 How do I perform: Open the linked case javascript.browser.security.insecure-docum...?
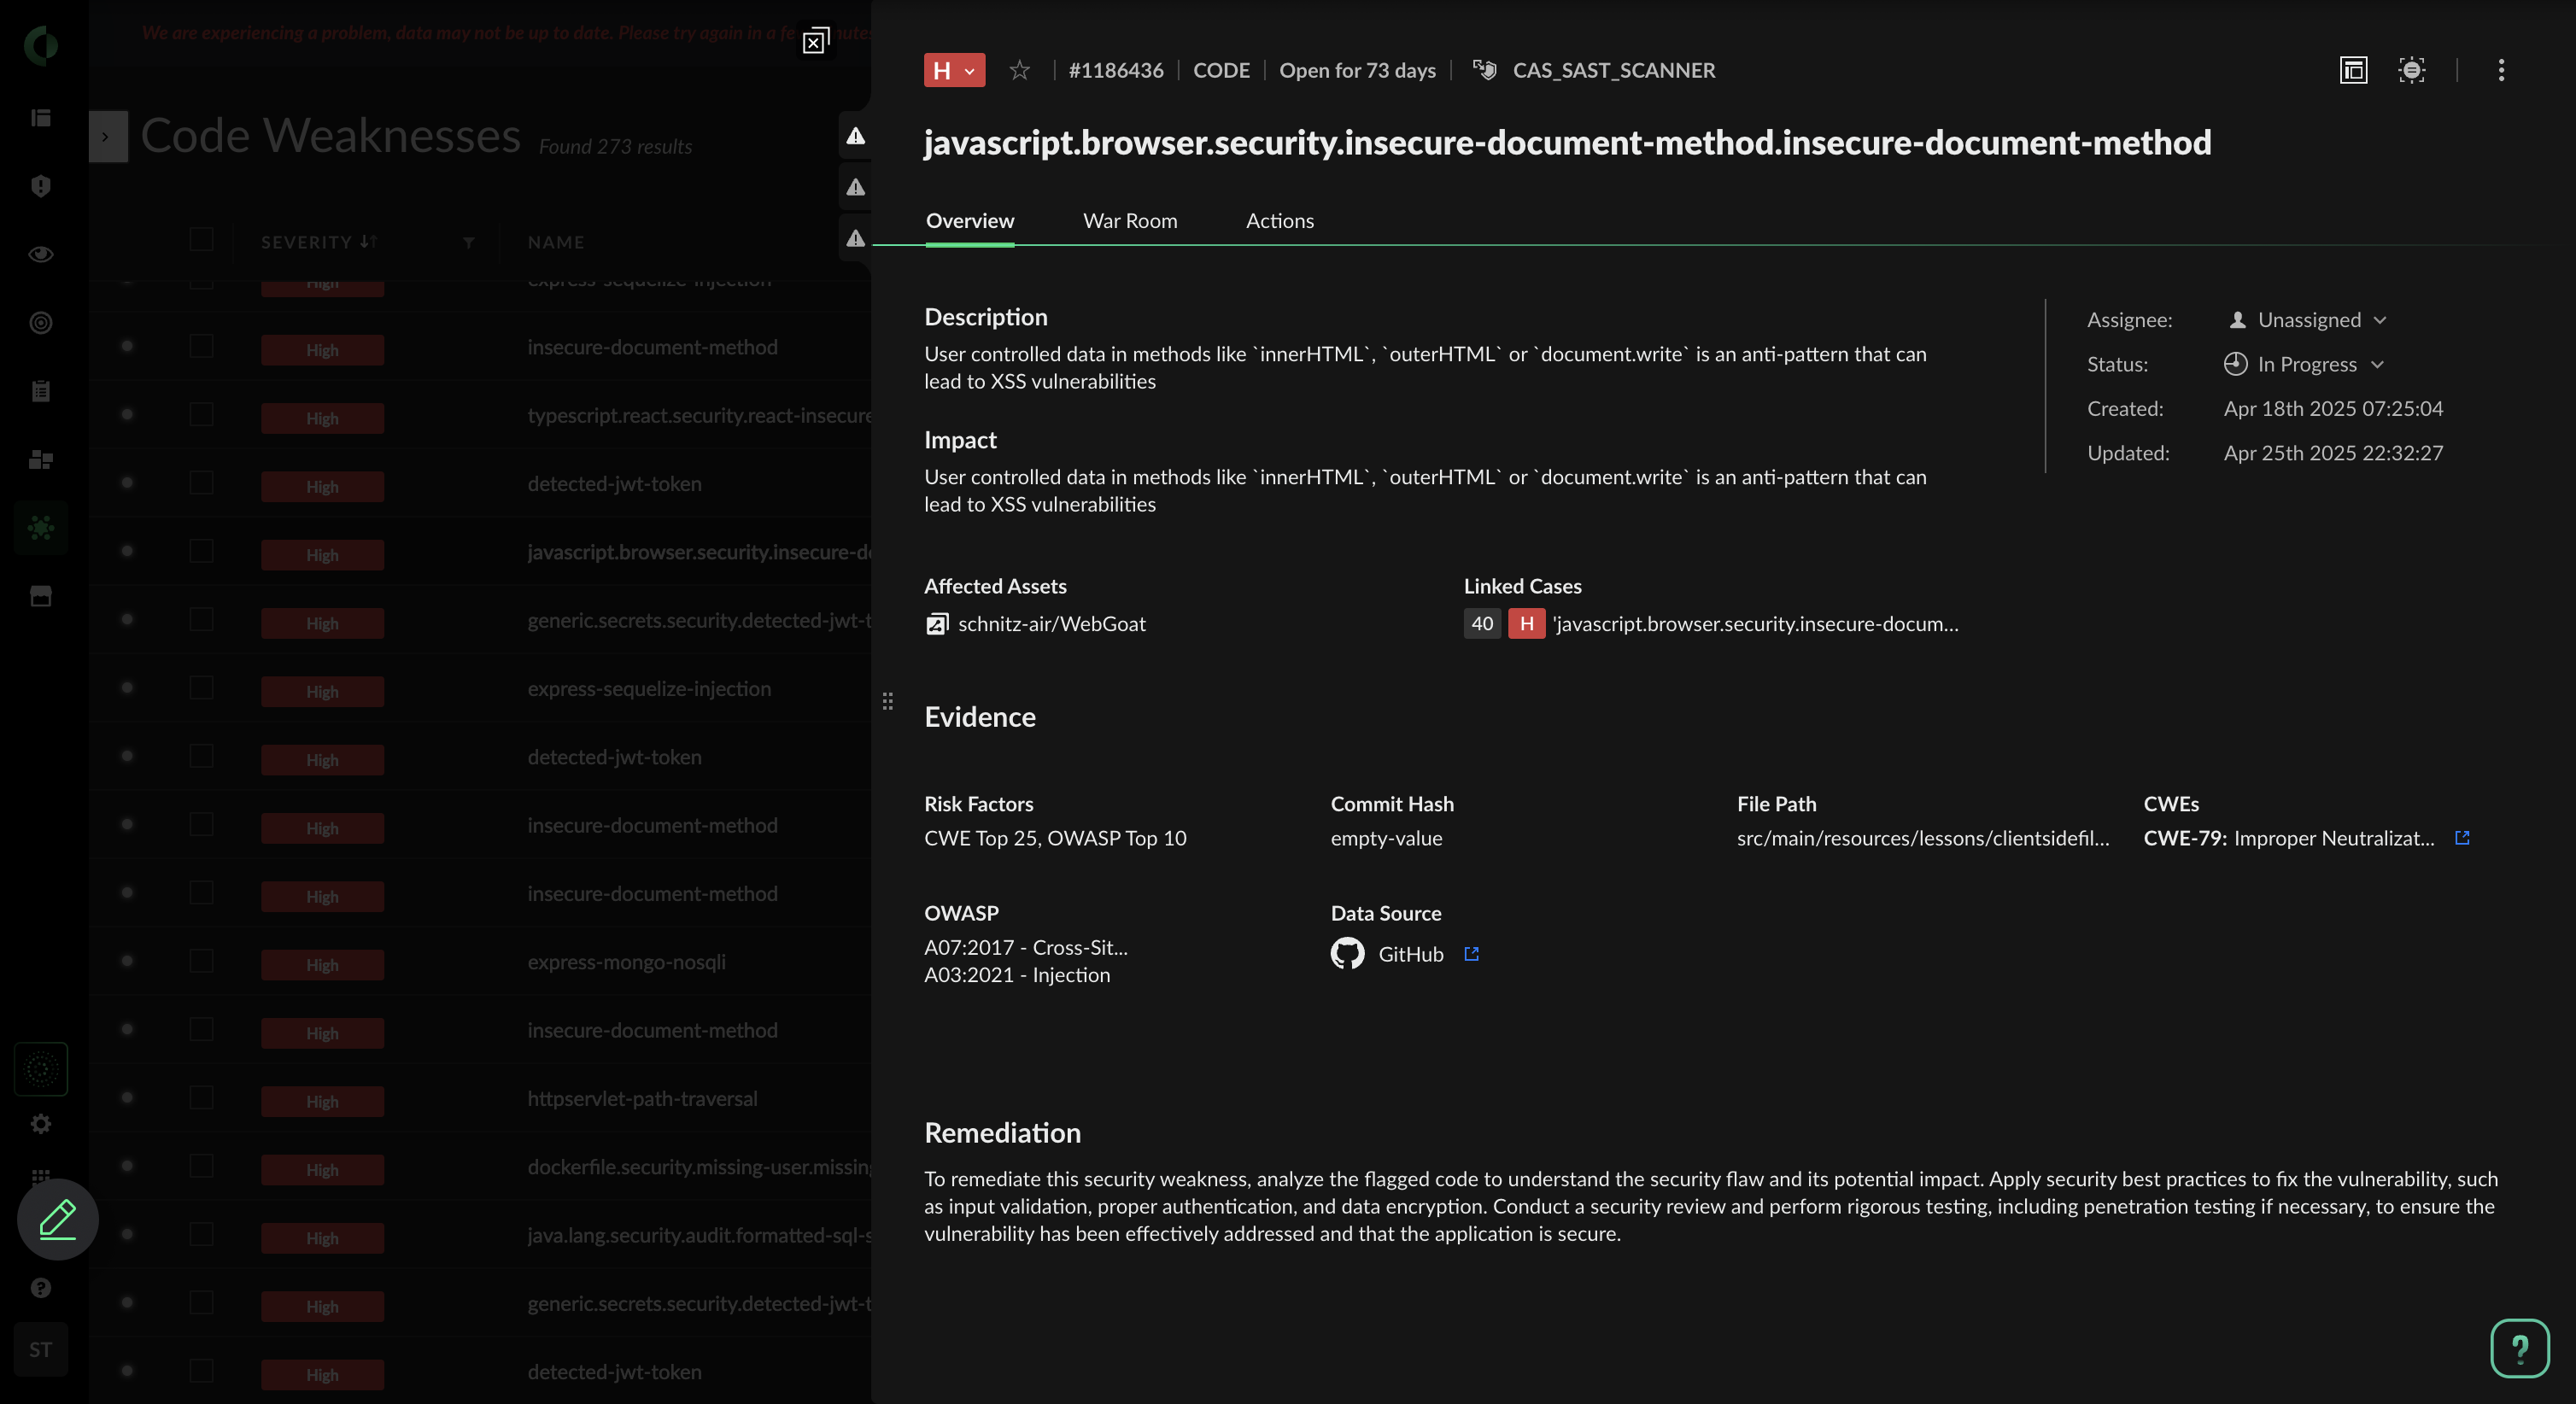[1755, 624]
